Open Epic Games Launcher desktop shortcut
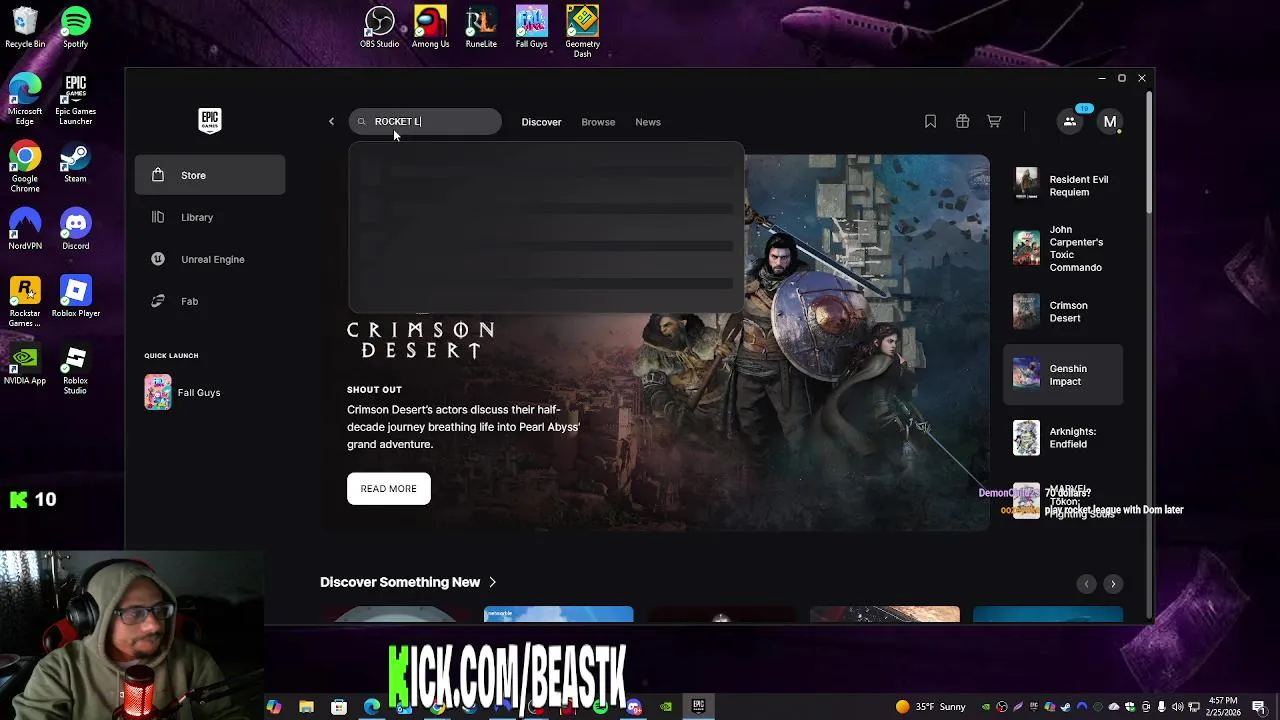The image size is (1280, 720). tap(75, 100)
